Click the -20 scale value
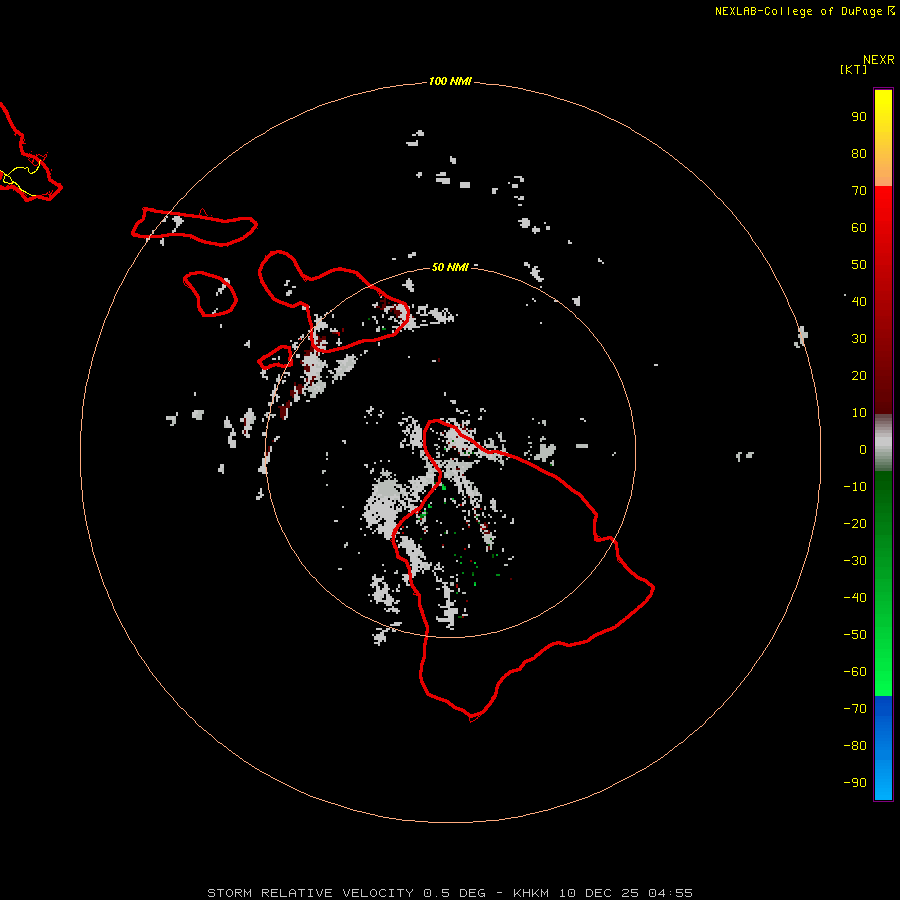 [x=855, y=523]
